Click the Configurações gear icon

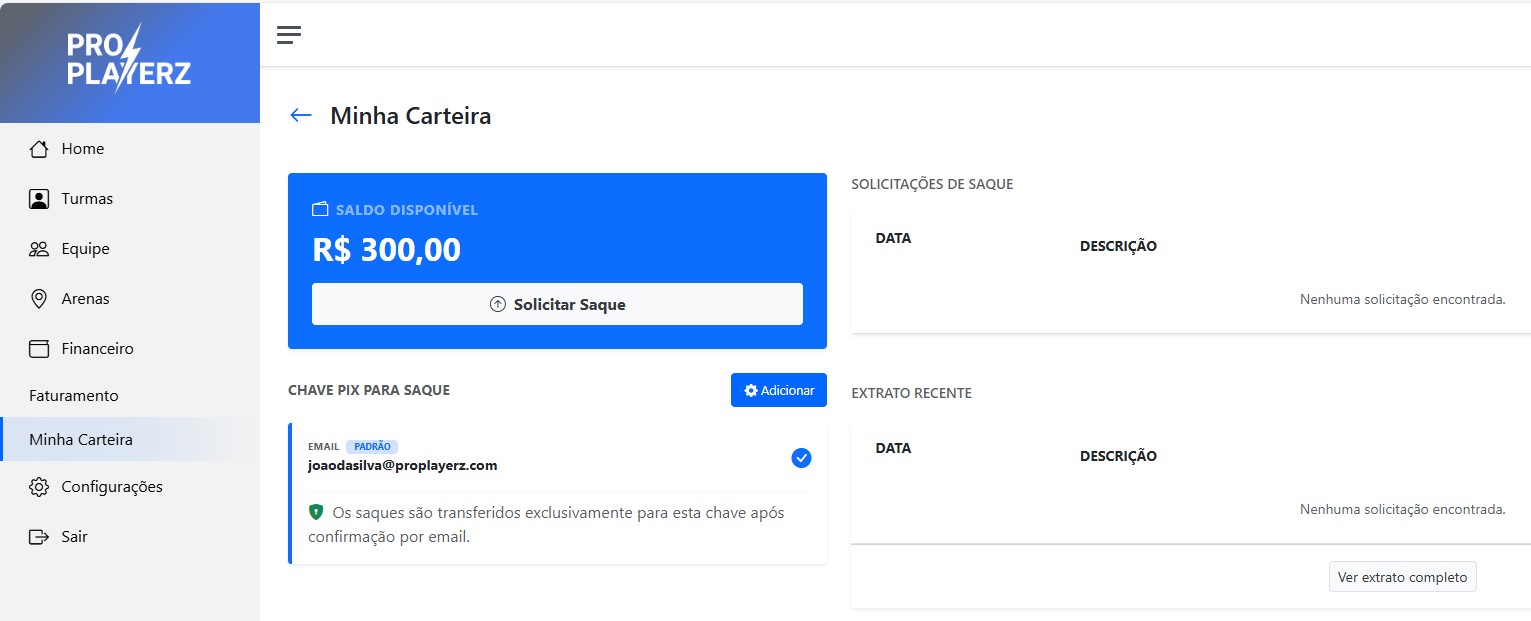tap(39, 487)
